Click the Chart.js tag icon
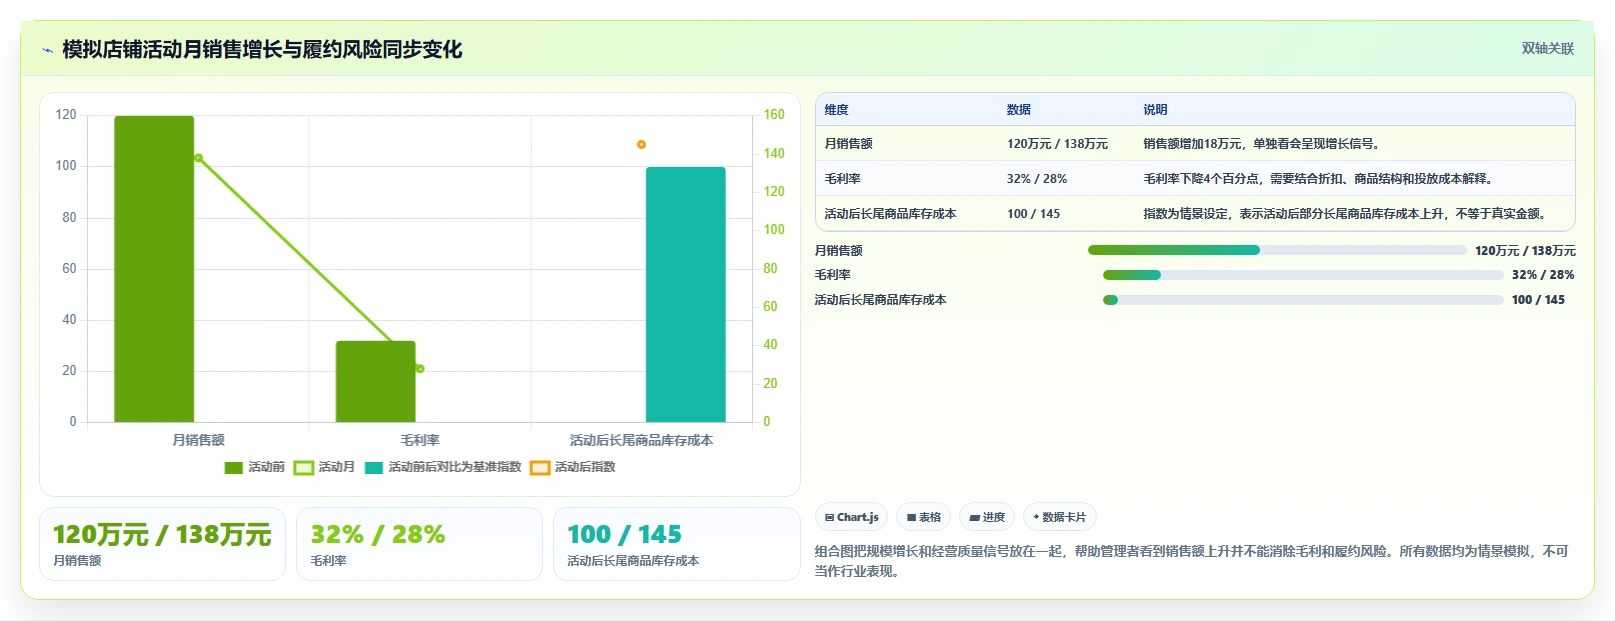 pyautogui.click(x=830, y=517)
